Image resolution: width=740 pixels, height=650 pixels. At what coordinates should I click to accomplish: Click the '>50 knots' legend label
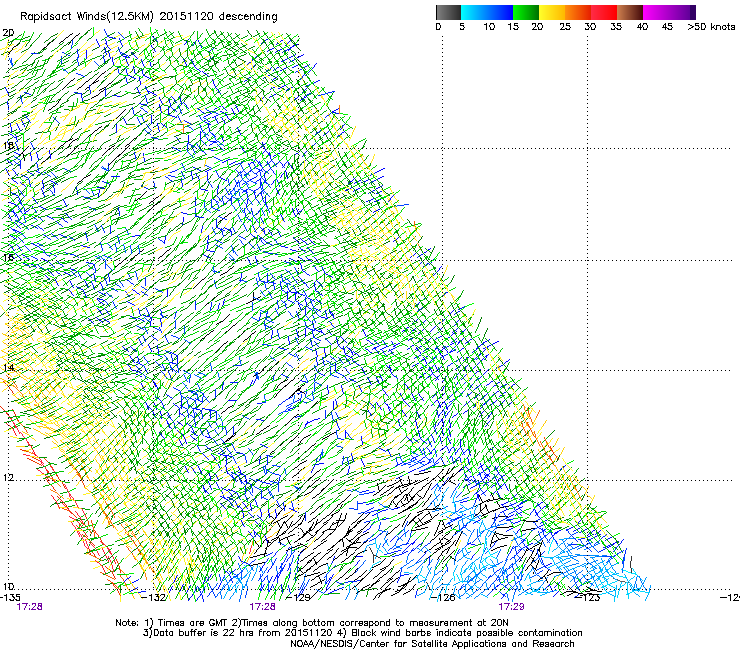tap(711, 27)
